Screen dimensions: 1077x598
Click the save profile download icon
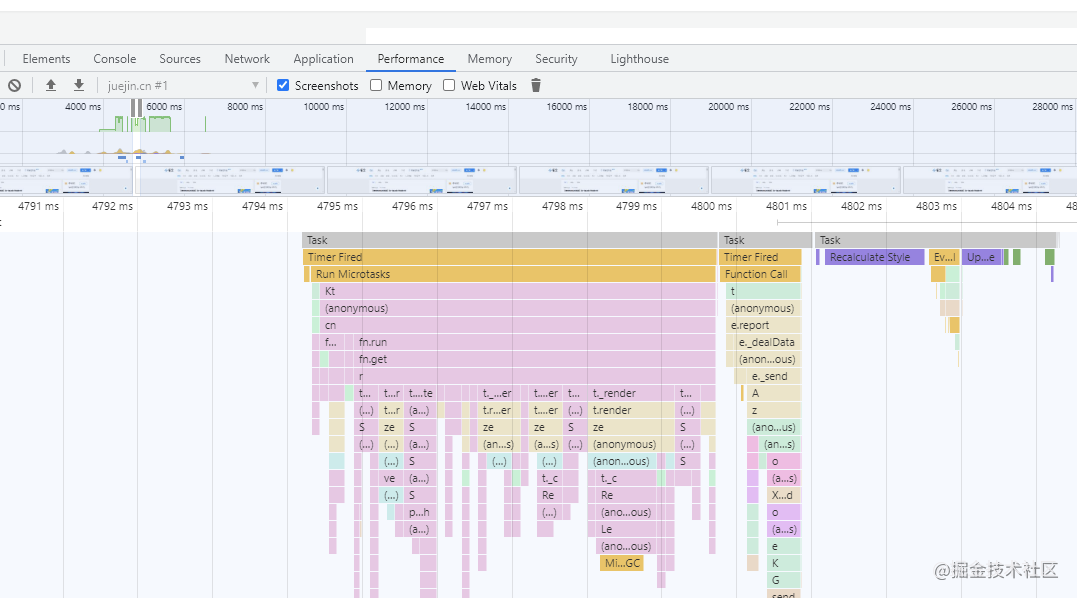[x=79, y=86]
